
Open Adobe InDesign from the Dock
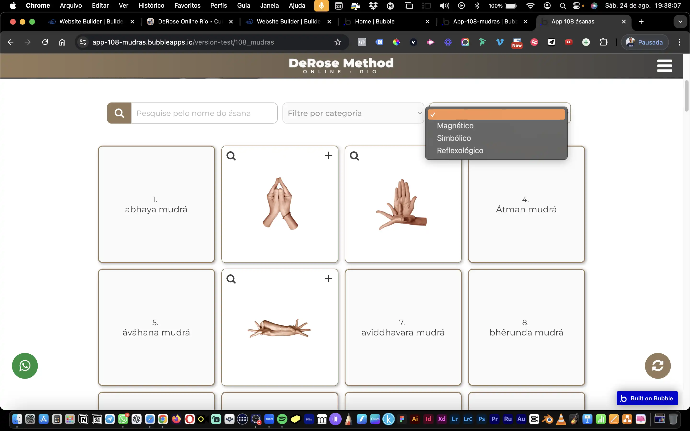(x=428, y=419)
